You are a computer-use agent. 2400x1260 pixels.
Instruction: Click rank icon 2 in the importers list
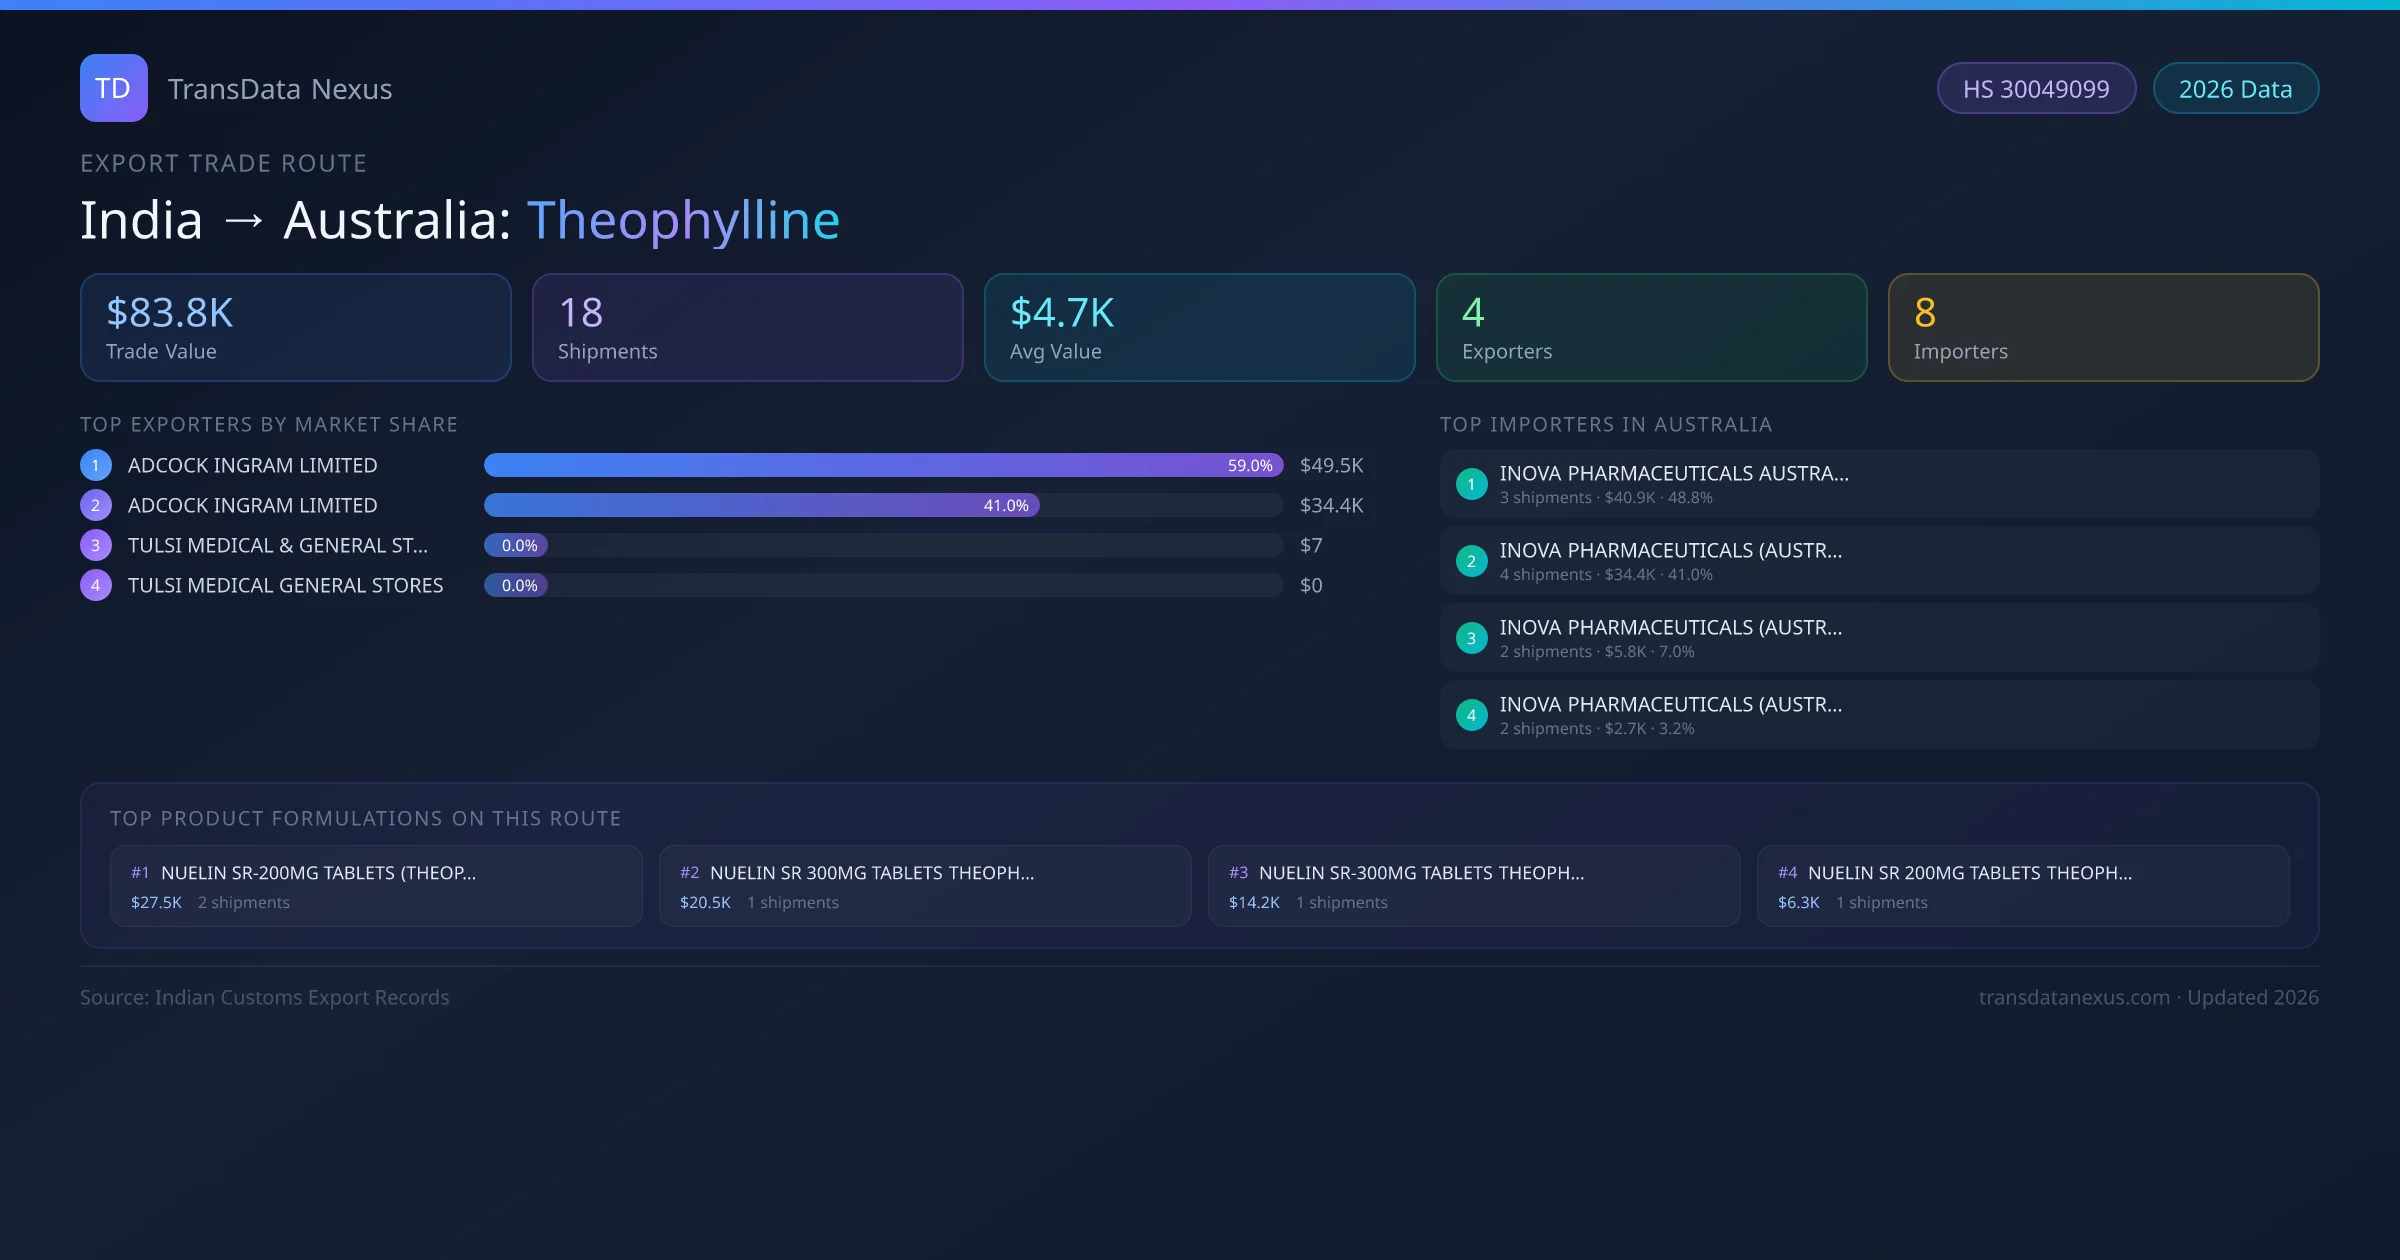tap(1471, 561)
